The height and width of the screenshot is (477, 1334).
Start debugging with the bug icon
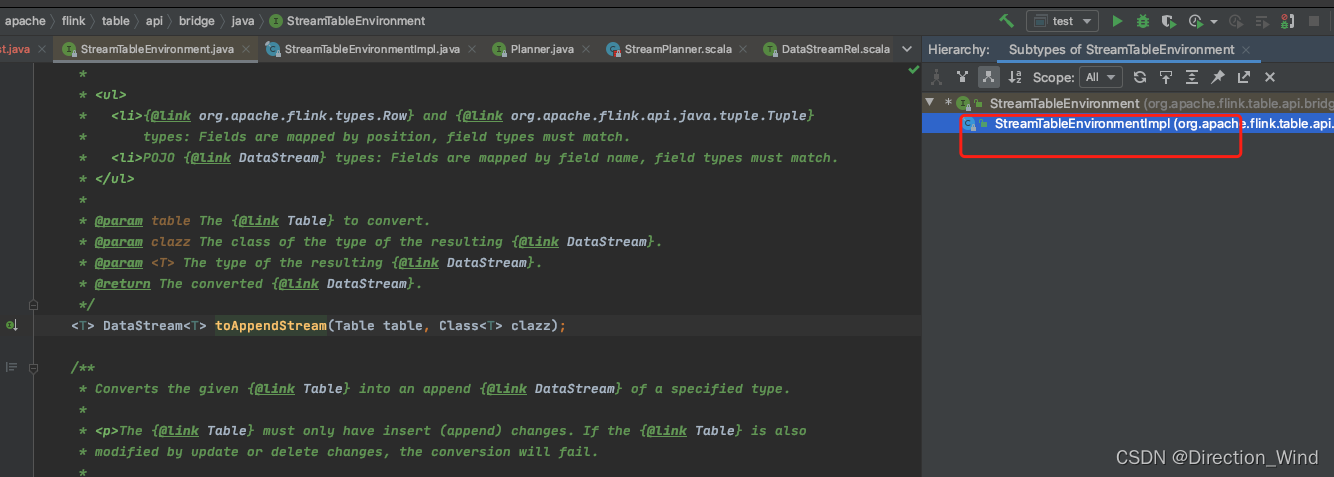(1143, 21)
